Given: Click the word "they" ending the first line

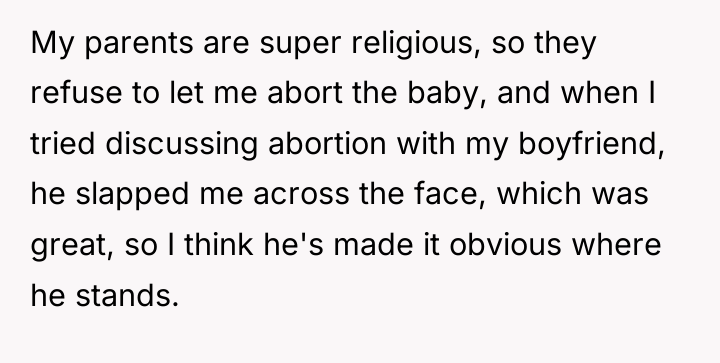Looking at the screenshot, I should point(565,45).
